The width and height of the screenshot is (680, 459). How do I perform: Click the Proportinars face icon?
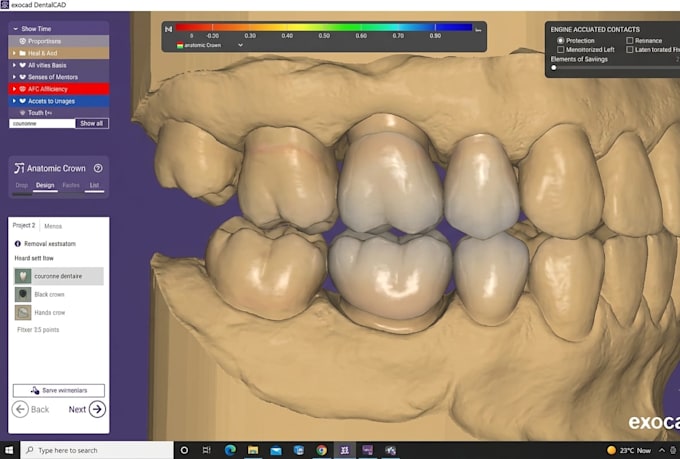23,41
